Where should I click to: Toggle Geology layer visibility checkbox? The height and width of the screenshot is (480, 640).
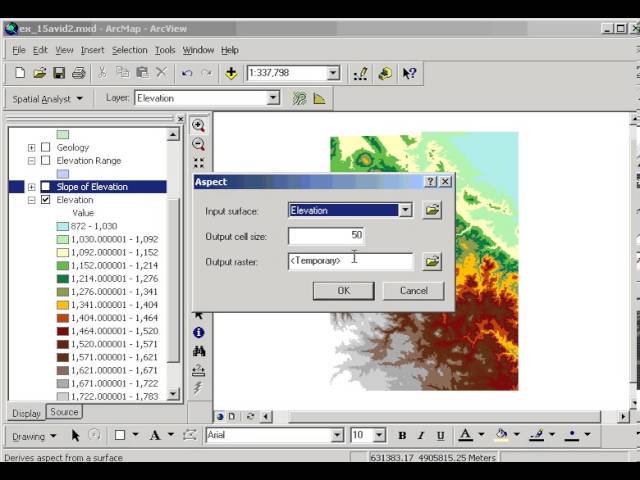(46, 147)
